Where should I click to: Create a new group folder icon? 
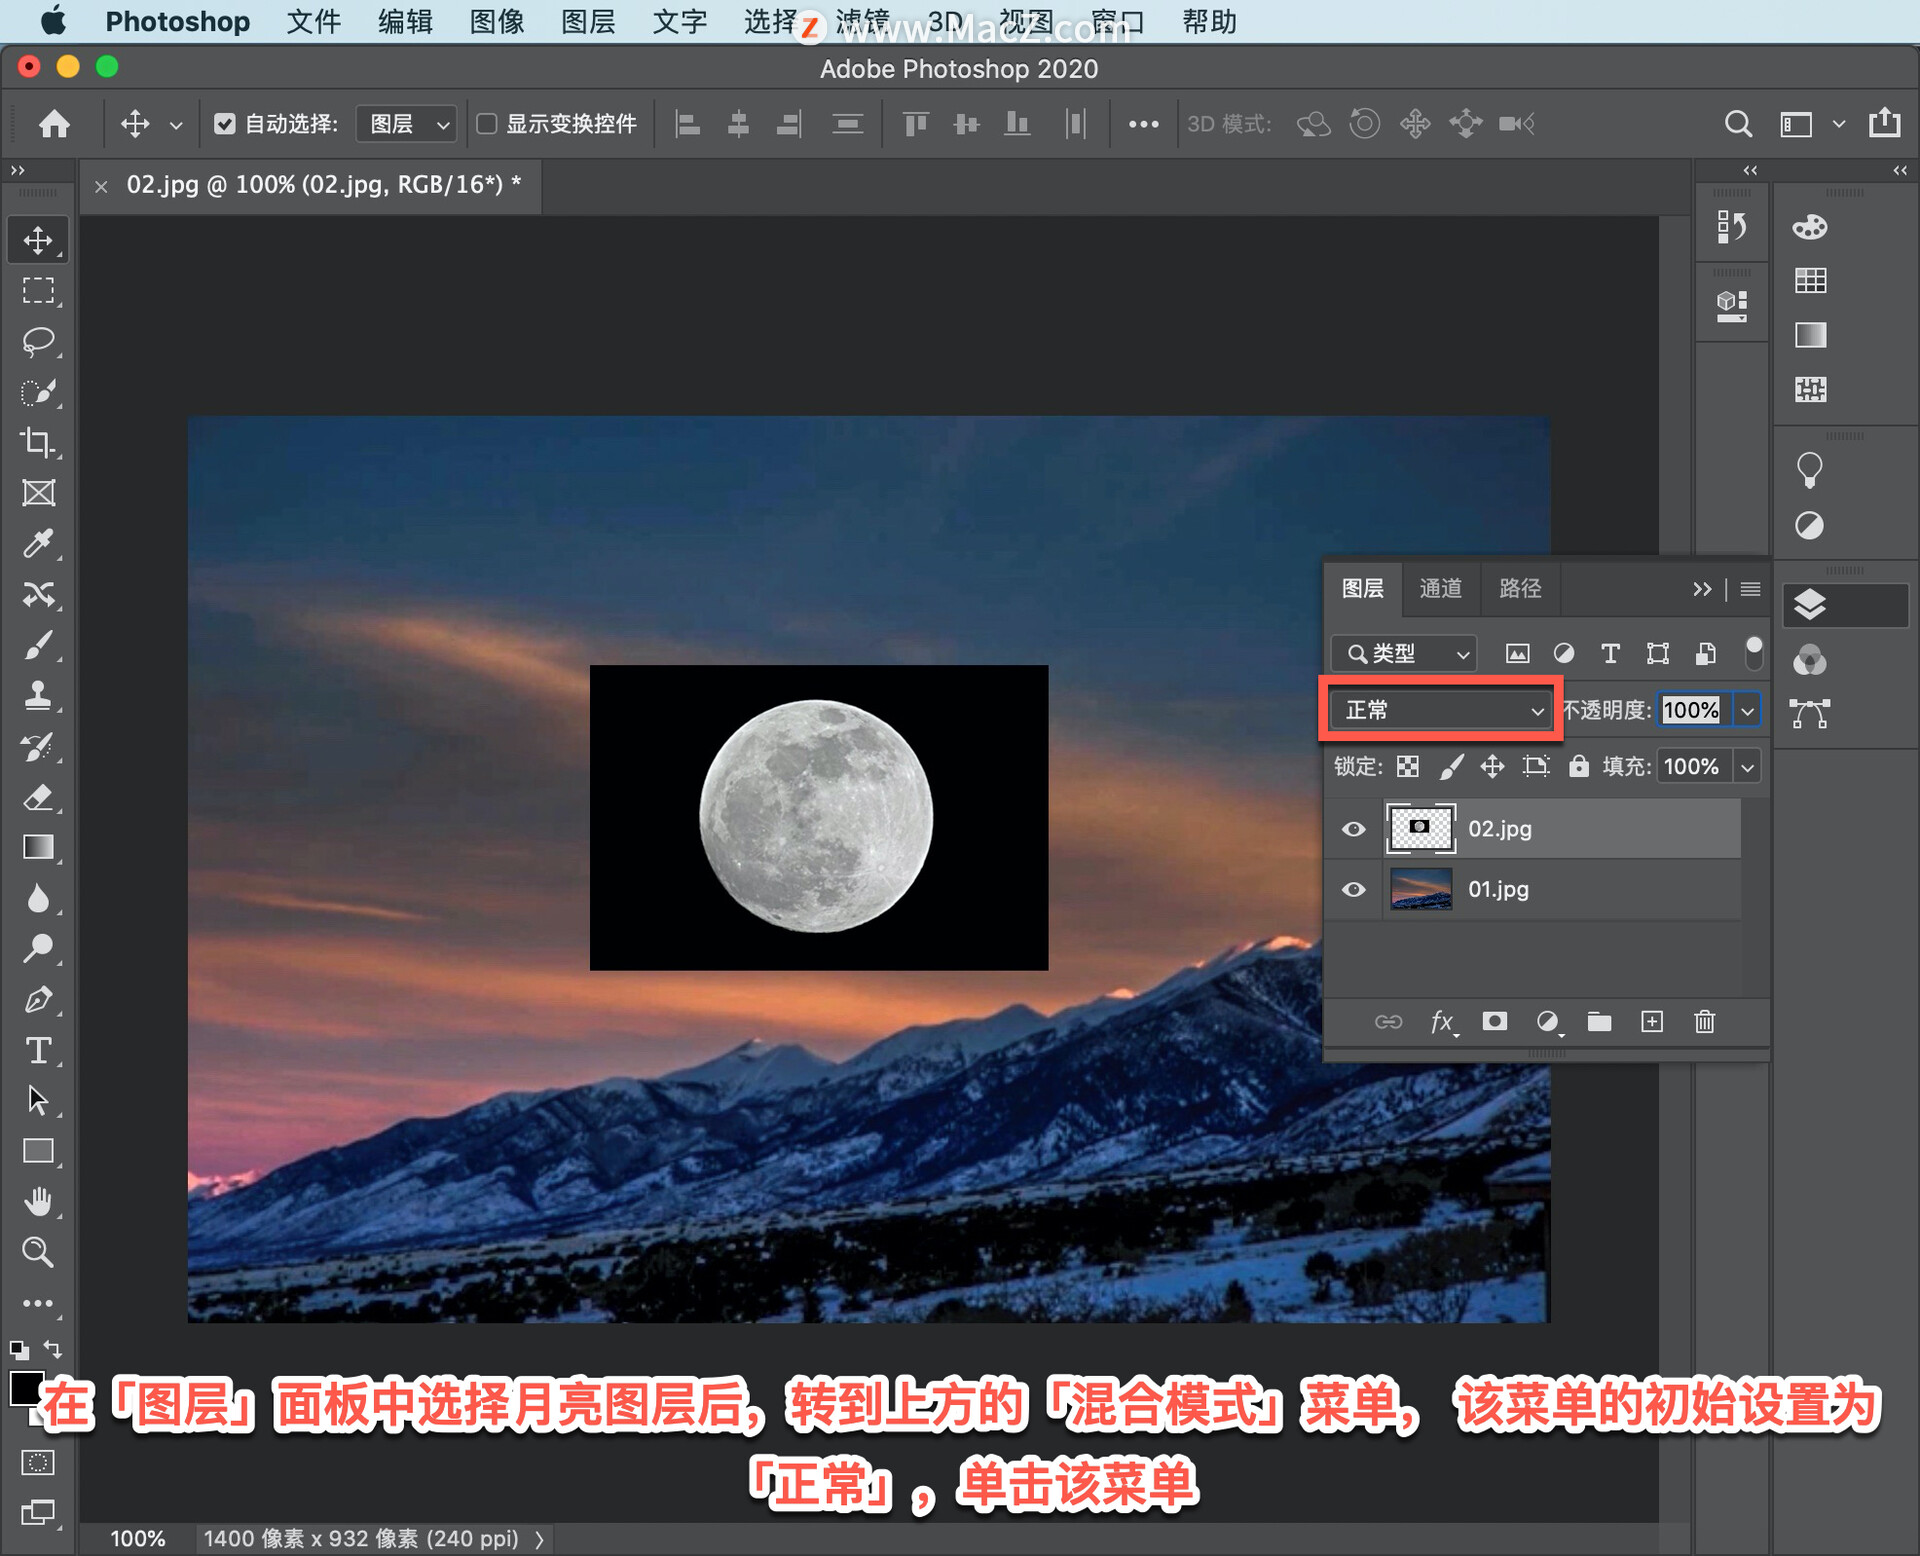[1599, 1021]
